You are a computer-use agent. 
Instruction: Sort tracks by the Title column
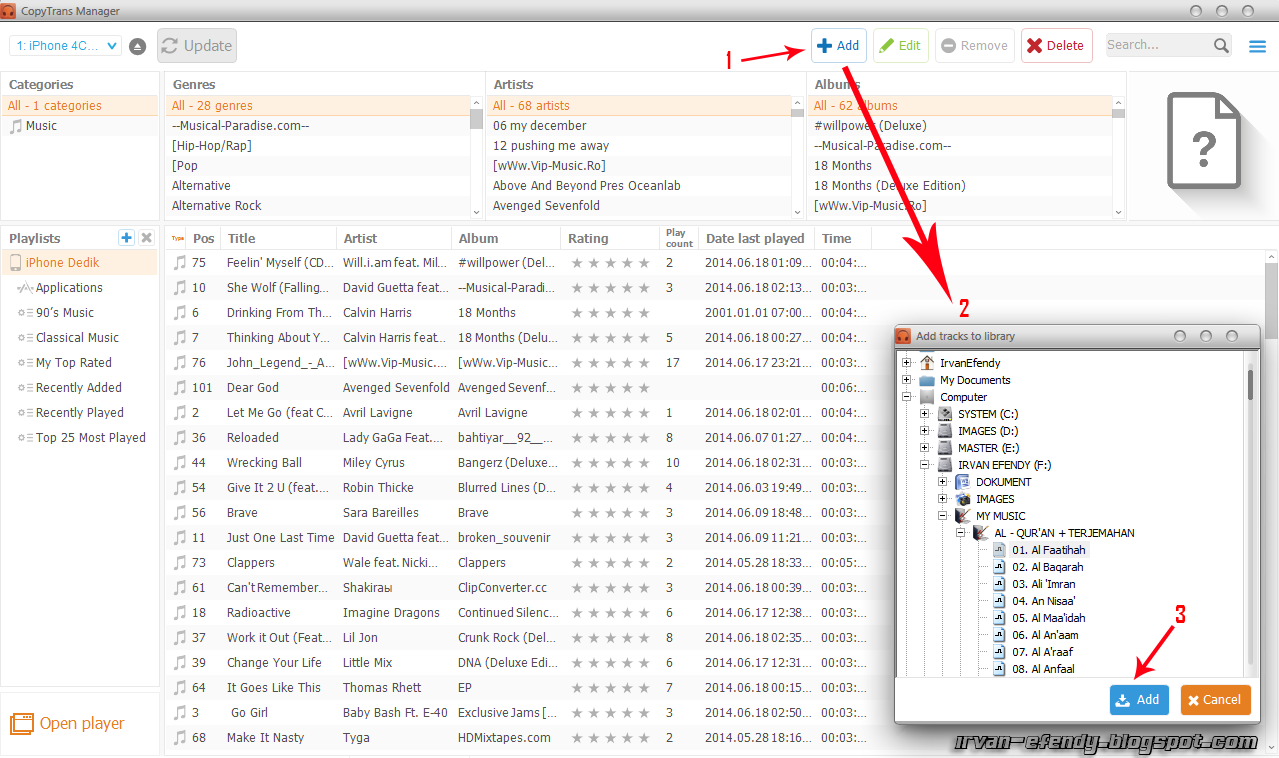pyautogui.click(x=279, y=238)
